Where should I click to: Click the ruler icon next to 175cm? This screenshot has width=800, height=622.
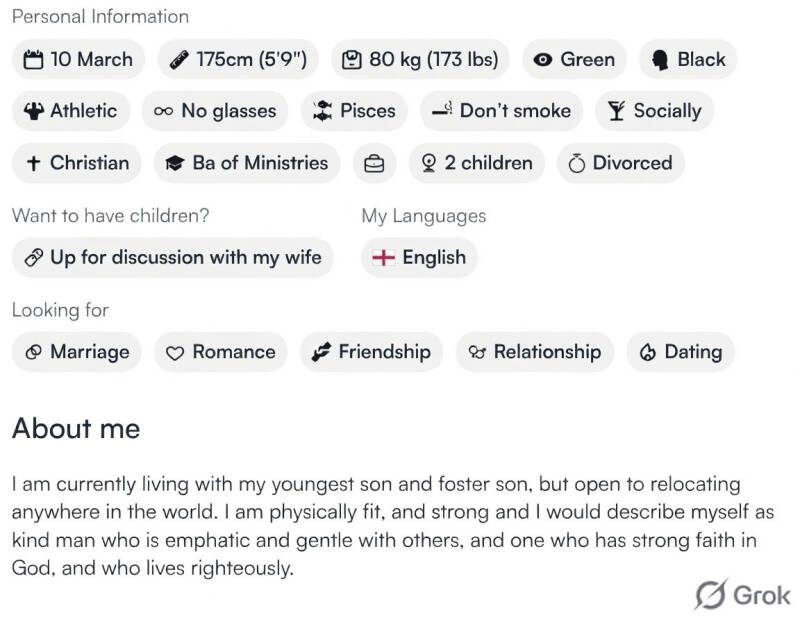tap(180, 60)
